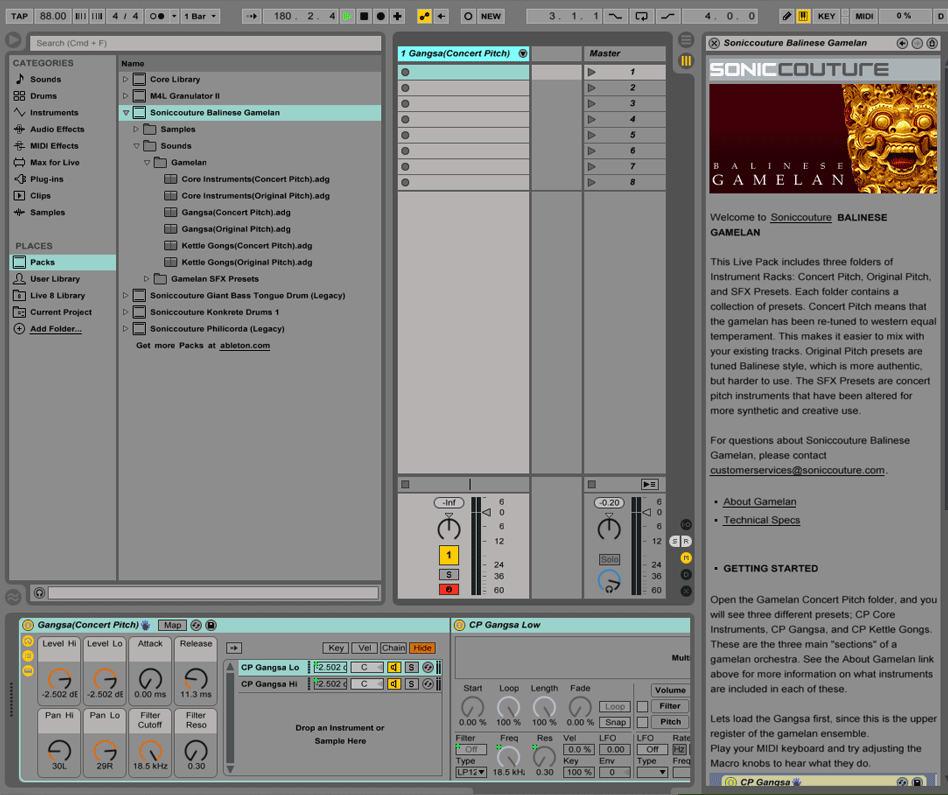Expand the Core Library pack

pyautogui.click(x=125, y=79)
